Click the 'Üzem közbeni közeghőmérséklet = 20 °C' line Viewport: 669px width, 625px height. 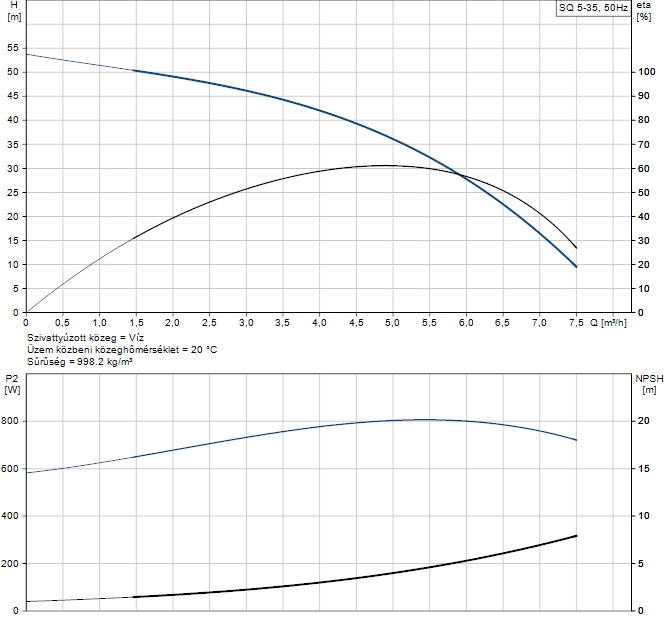click(122, 350)
